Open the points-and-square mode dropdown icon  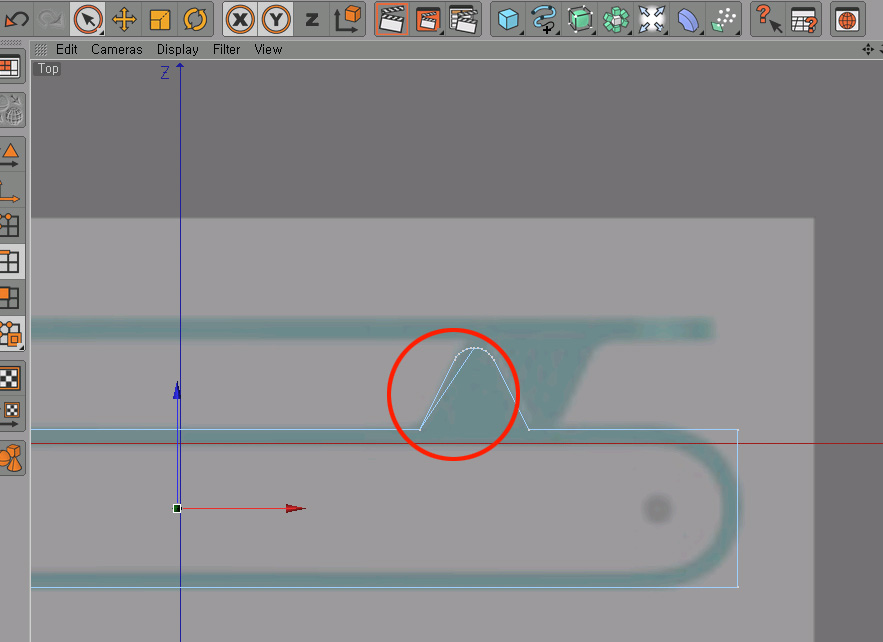pyautogui.click(x=11, y=333)
